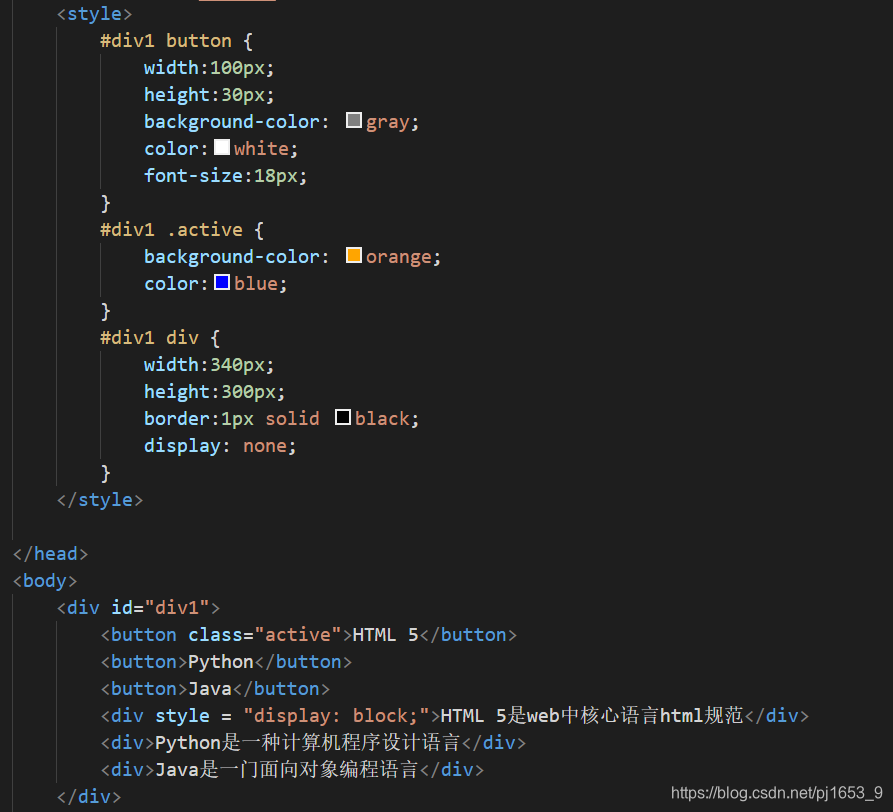Click the word 'blue' value
The image size is (893, 812).
pyautogui.click(x=256, y=284)
